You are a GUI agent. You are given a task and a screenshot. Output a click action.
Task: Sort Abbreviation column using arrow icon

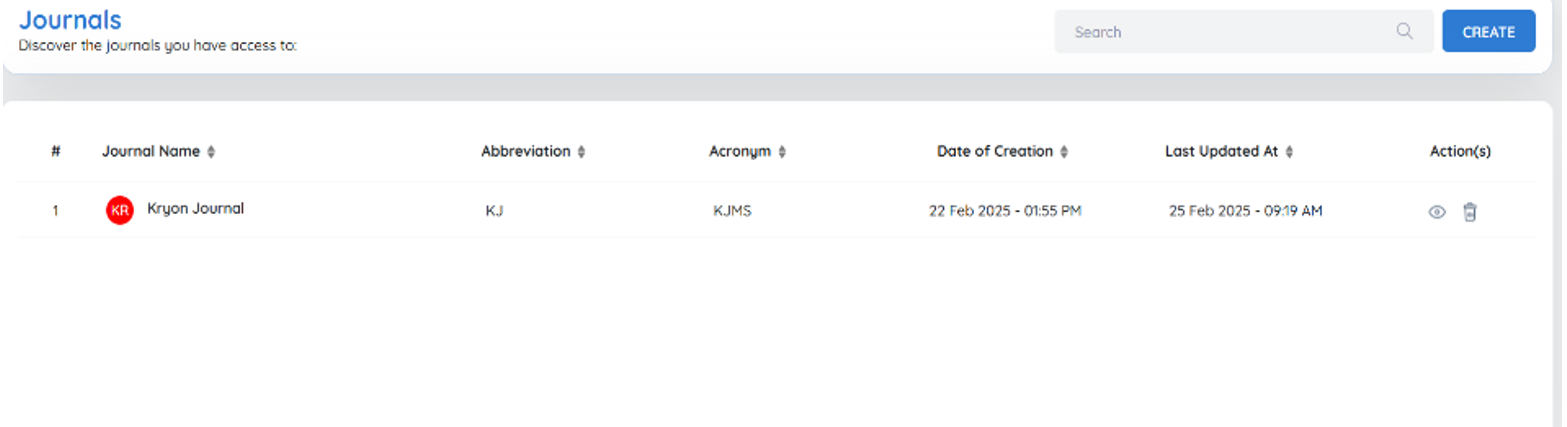point(581,152)
